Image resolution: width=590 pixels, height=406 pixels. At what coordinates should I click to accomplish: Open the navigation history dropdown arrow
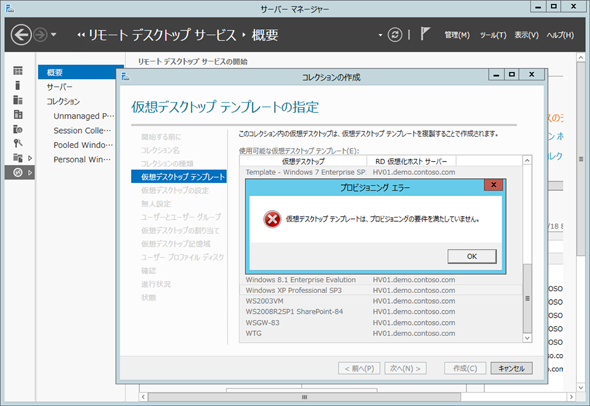[x=53, y=35]
